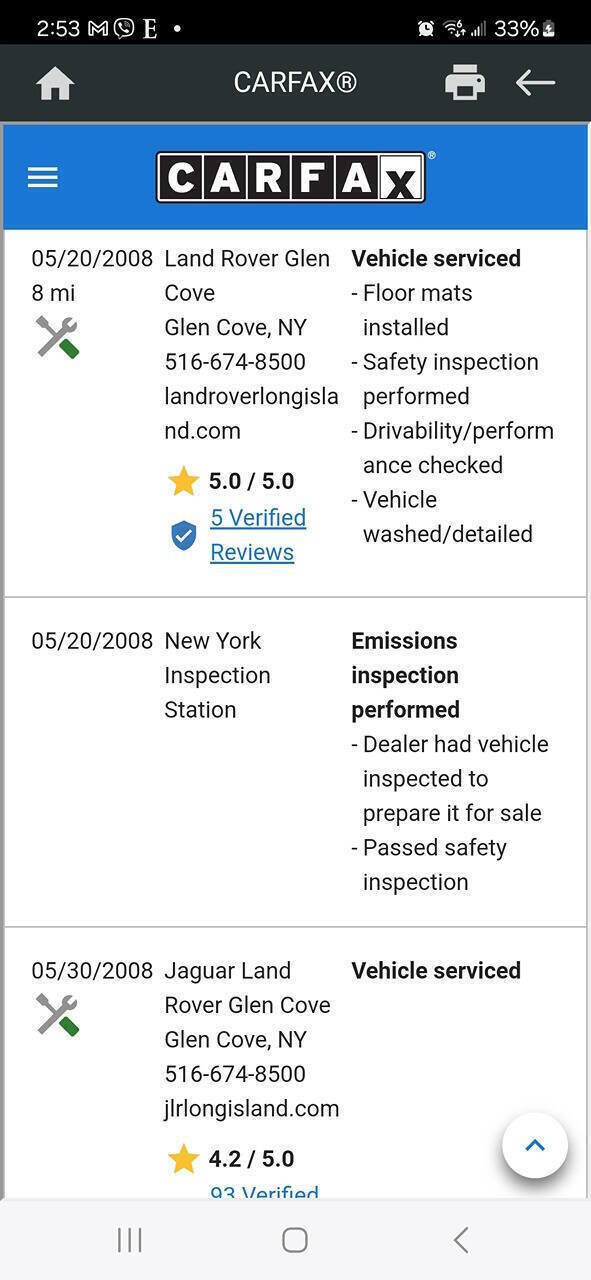Tap the back arrow in header
The height and width of the screenshot is (1280, 591).
point(535,83)
